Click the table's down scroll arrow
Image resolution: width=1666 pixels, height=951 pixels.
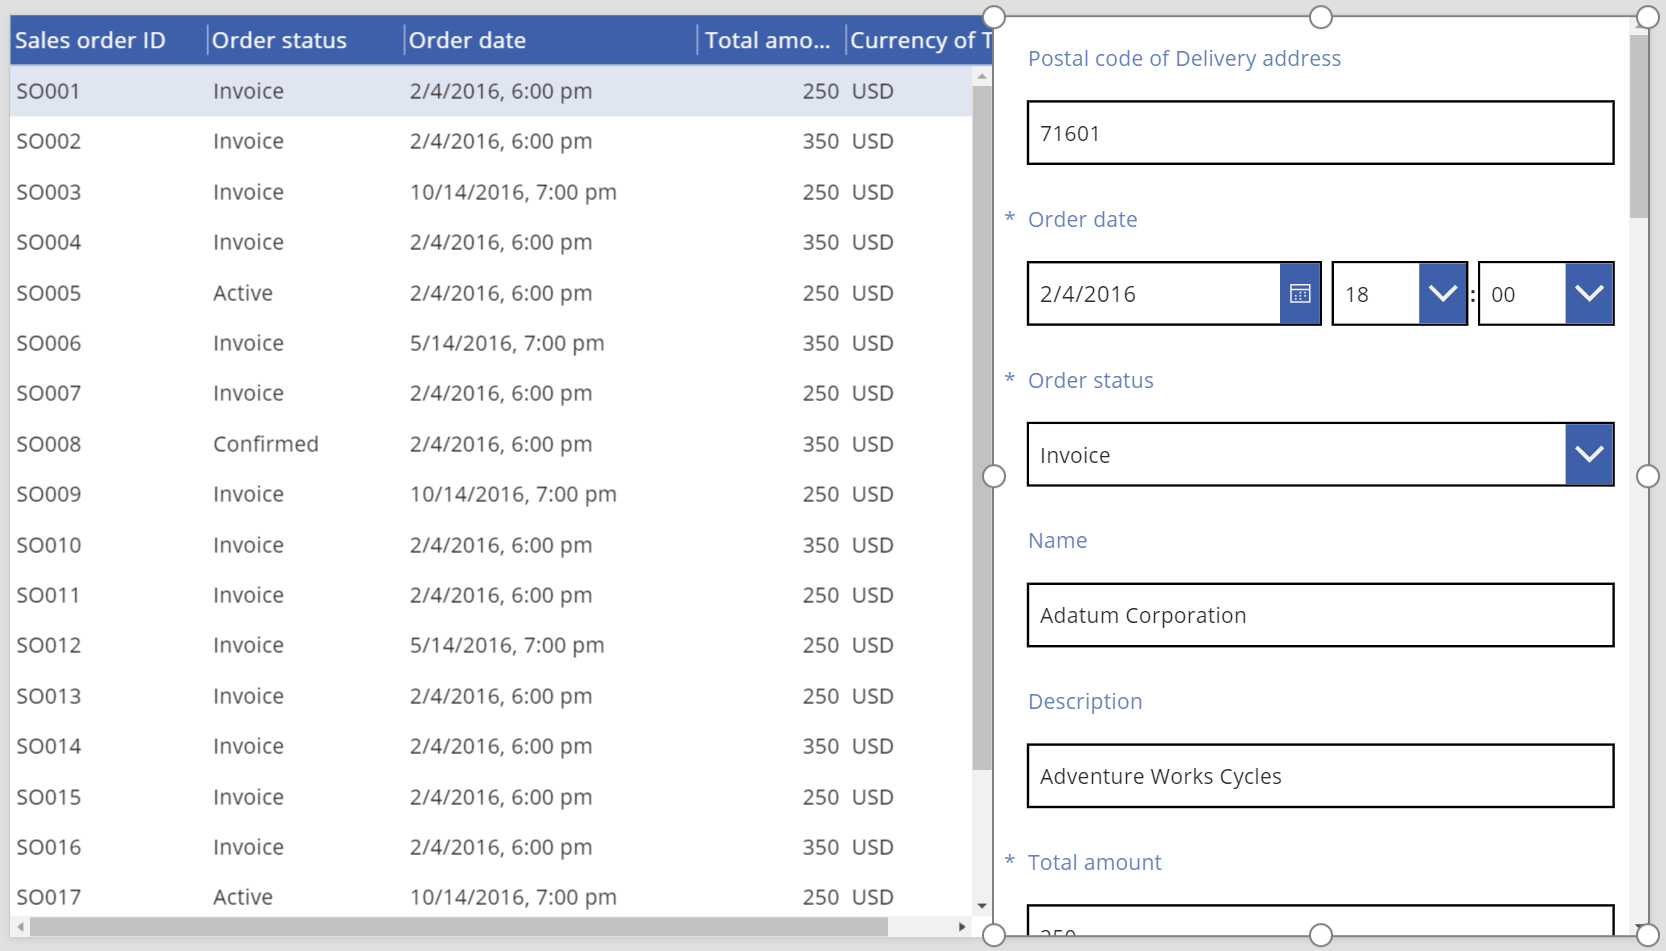point(980,901)
